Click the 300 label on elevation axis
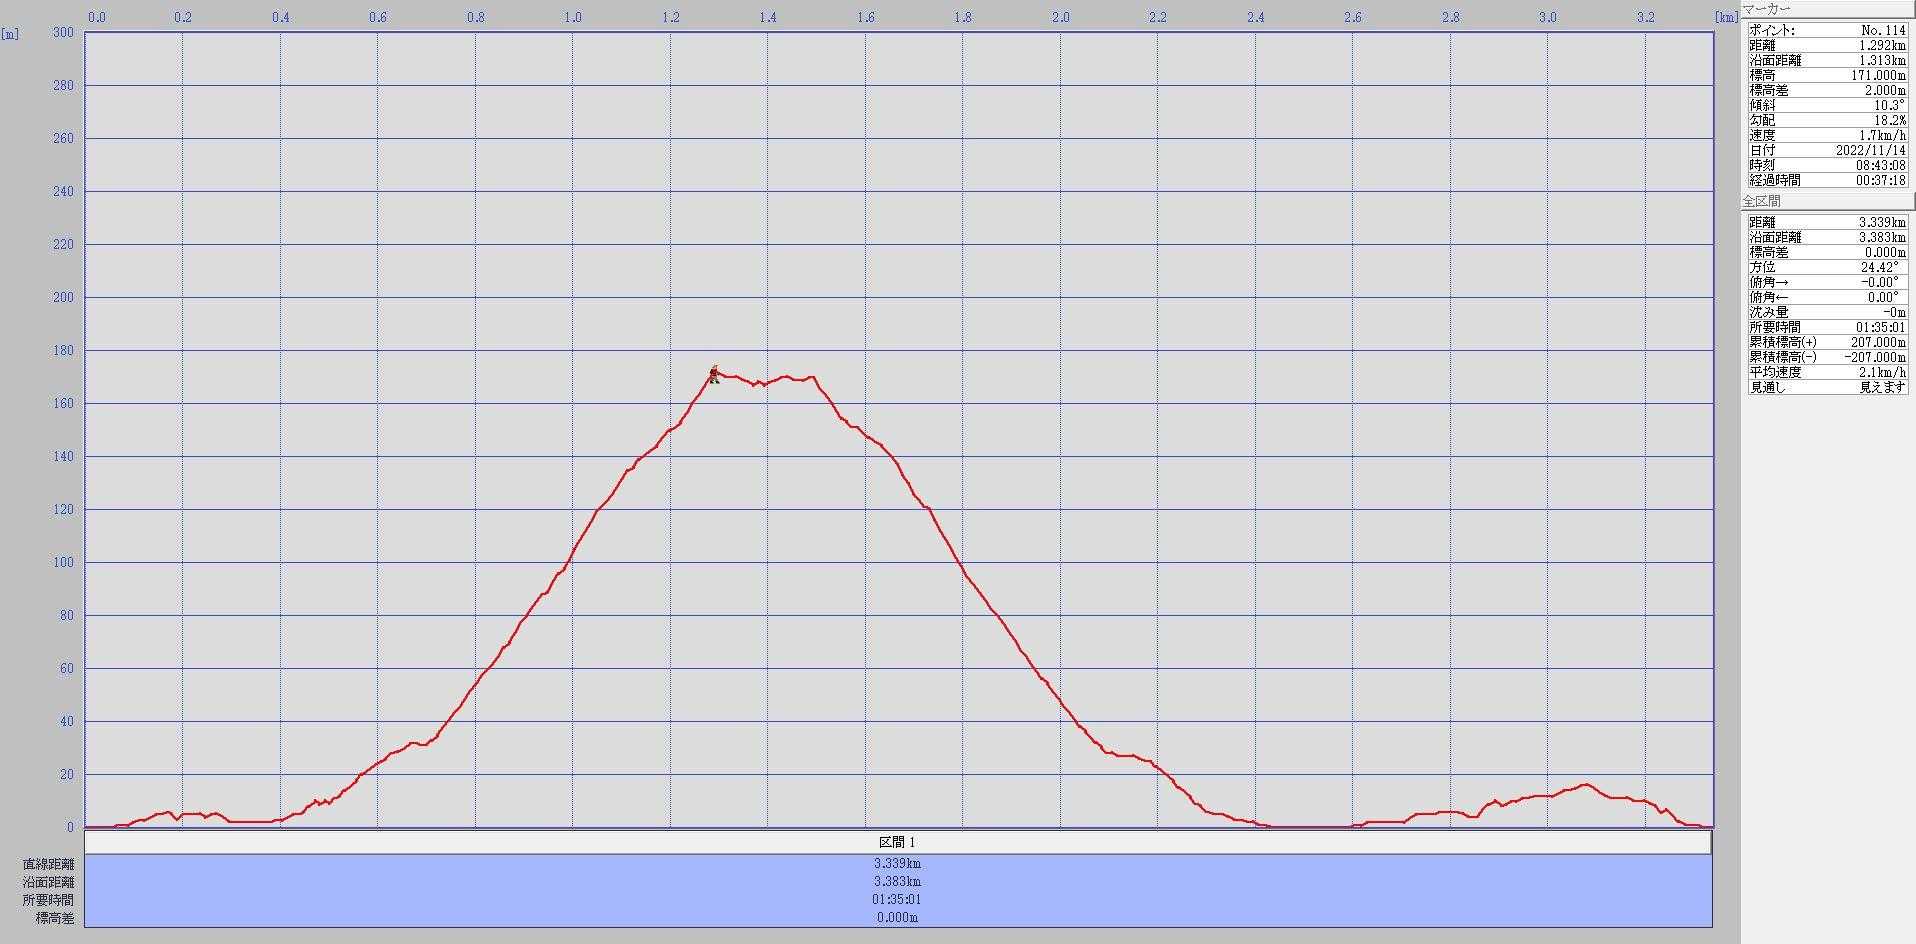The image size is (1916, 944). 63,32
